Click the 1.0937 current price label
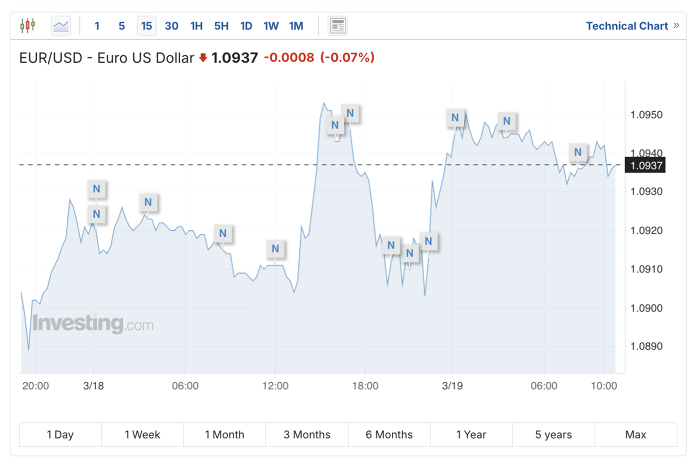Image resolution: width=700 pixels, height=473 pixels. pyautogui.click(x=646, y=166)
